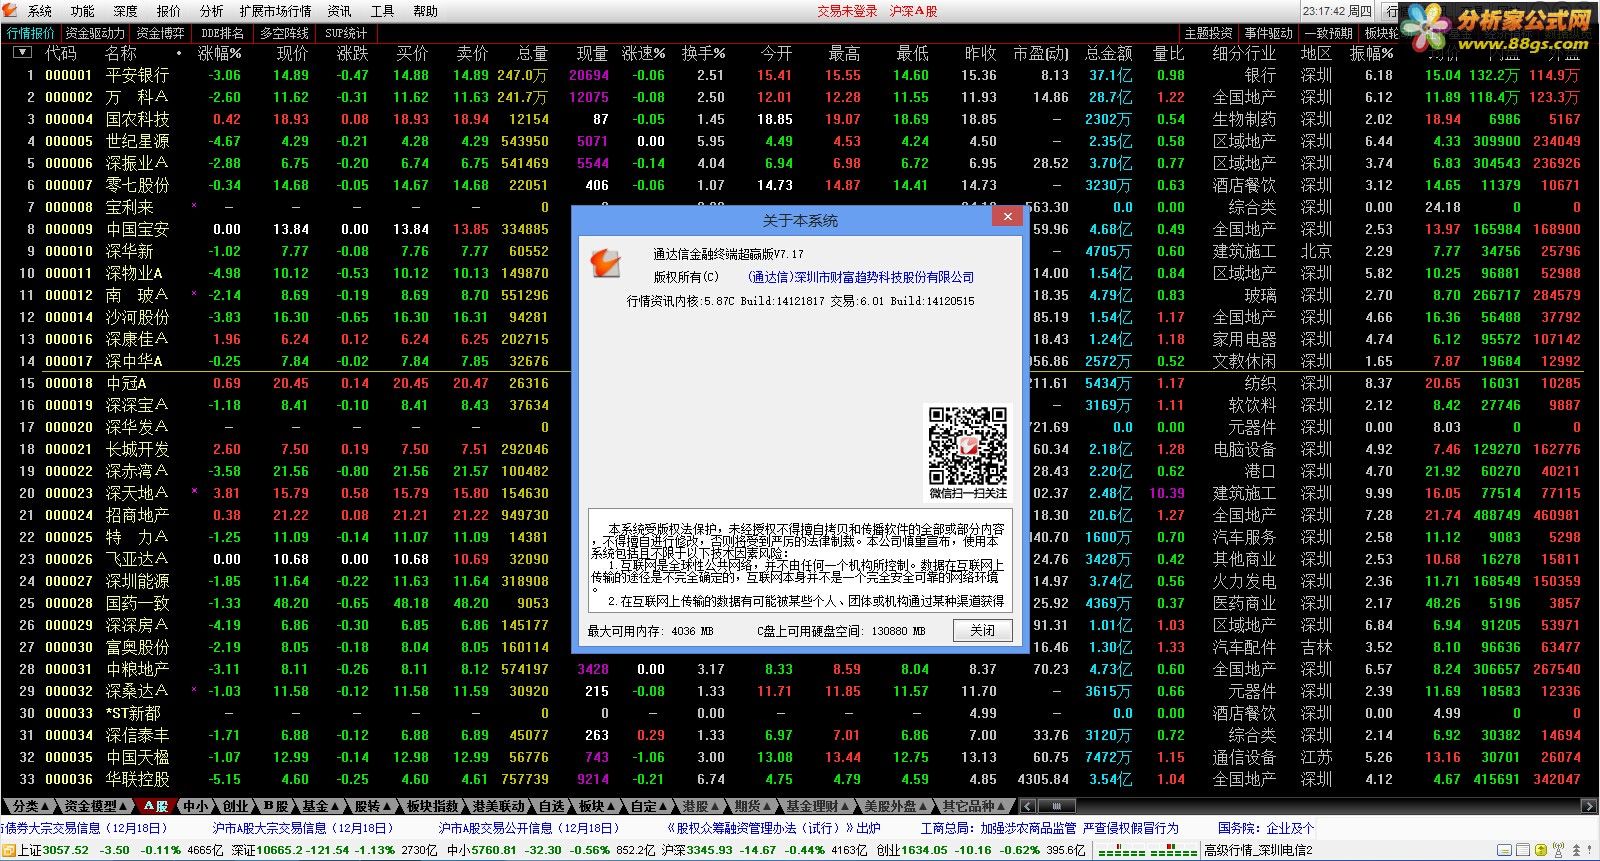Open news ticker 沪市A股大宗交易信息（12月18日）
The width and height of the screenshot is (1600, 861).
303,828
